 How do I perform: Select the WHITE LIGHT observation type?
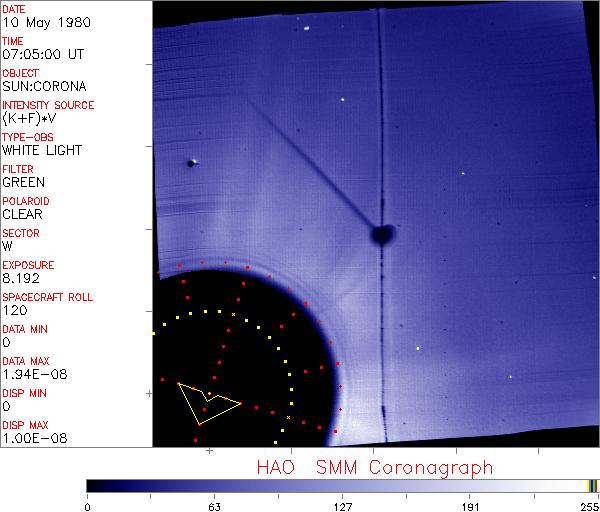42,150
